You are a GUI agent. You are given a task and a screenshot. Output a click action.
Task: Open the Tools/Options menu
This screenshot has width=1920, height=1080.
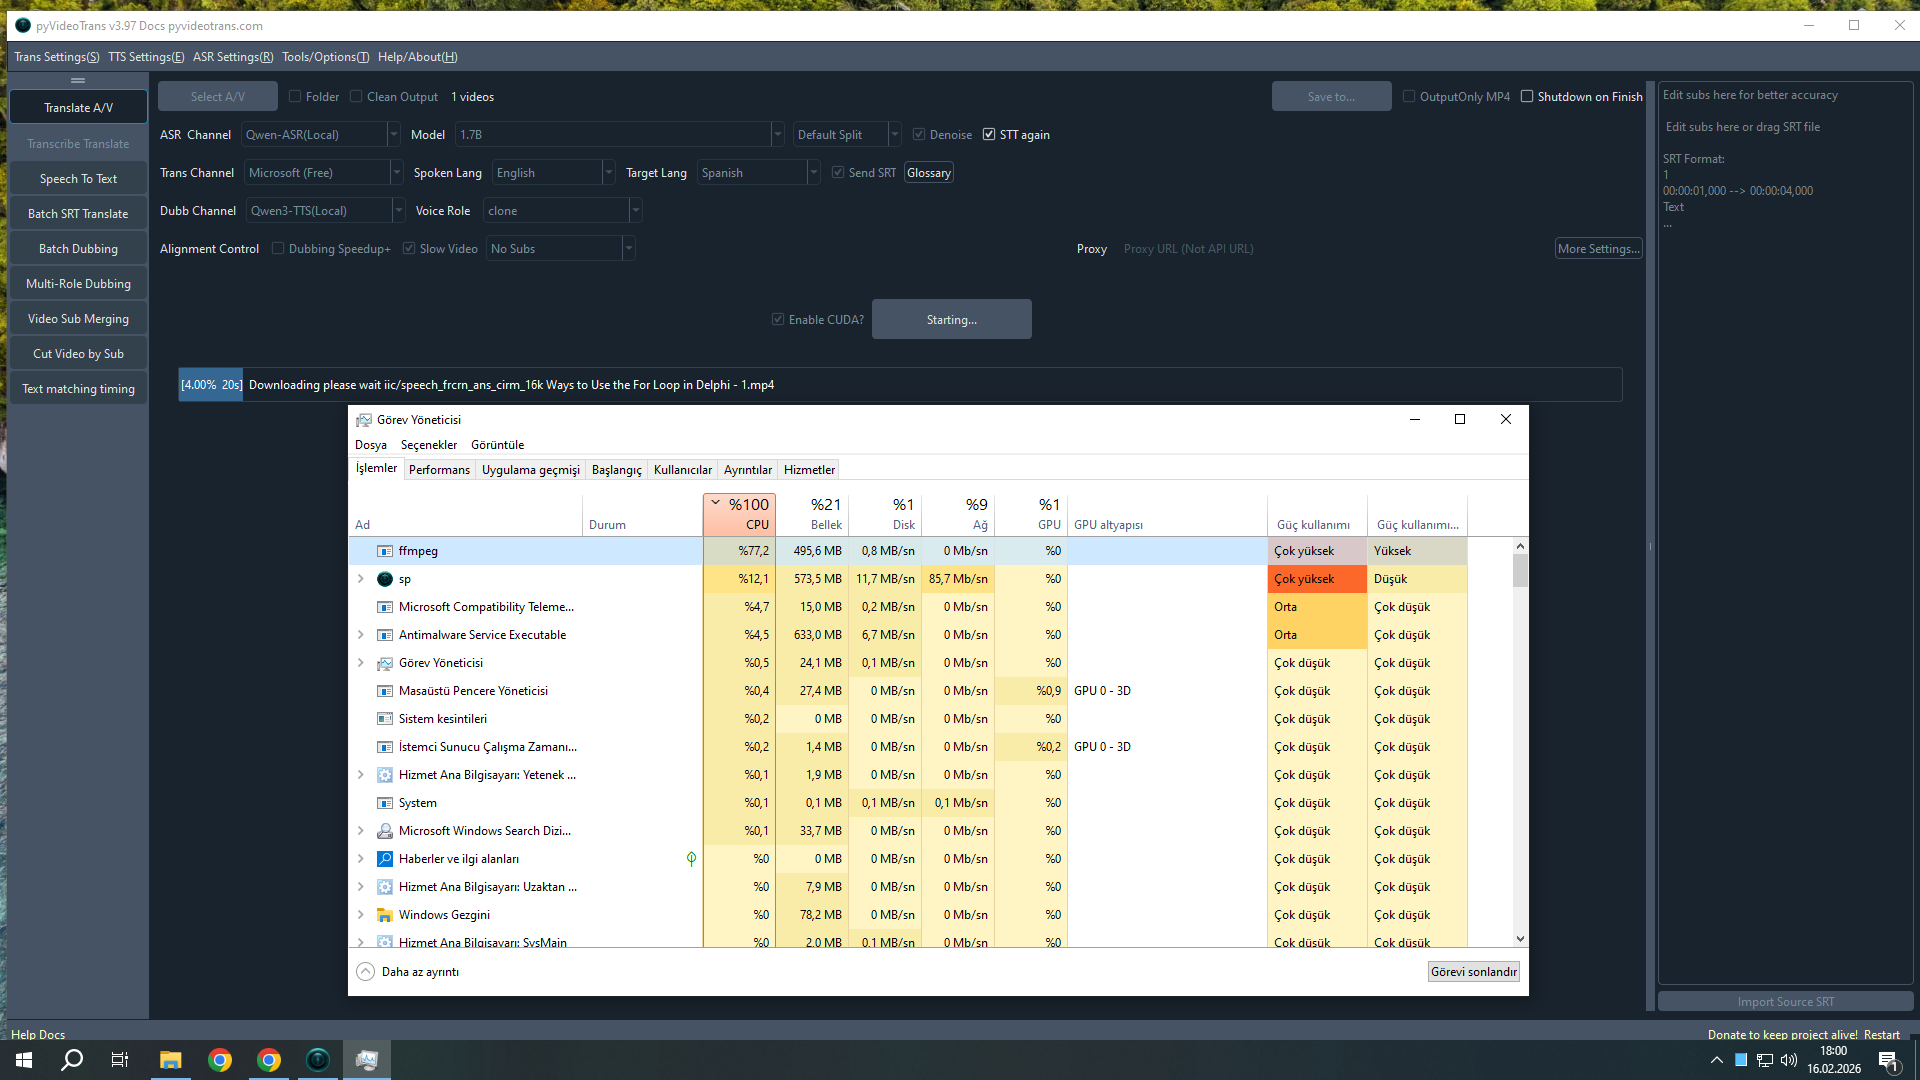[x=325, y=57]
